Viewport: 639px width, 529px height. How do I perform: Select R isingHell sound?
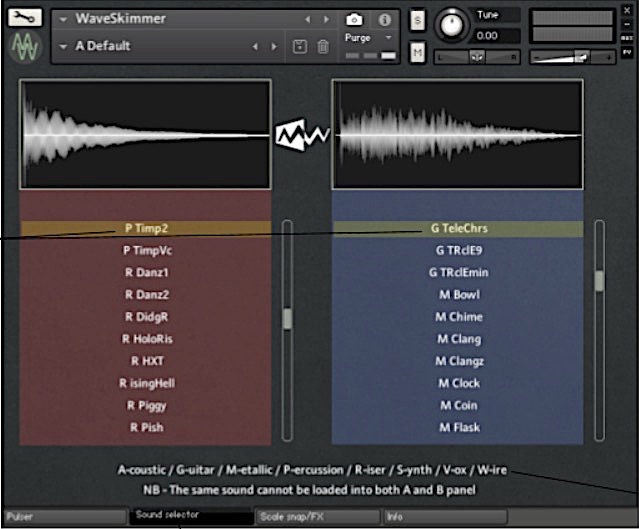coord(146,383)
